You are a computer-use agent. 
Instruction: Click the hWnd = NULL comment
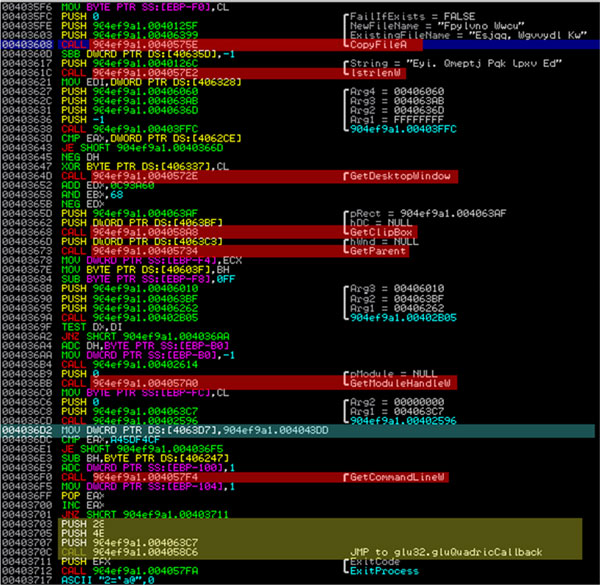(x=384, y=242)
